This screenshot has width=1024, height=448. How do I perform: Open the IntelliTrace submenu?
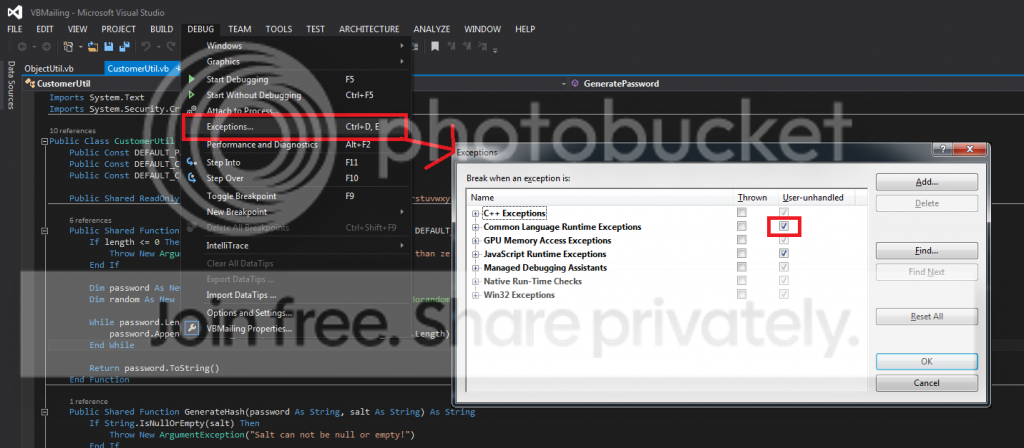coord(296,246)
